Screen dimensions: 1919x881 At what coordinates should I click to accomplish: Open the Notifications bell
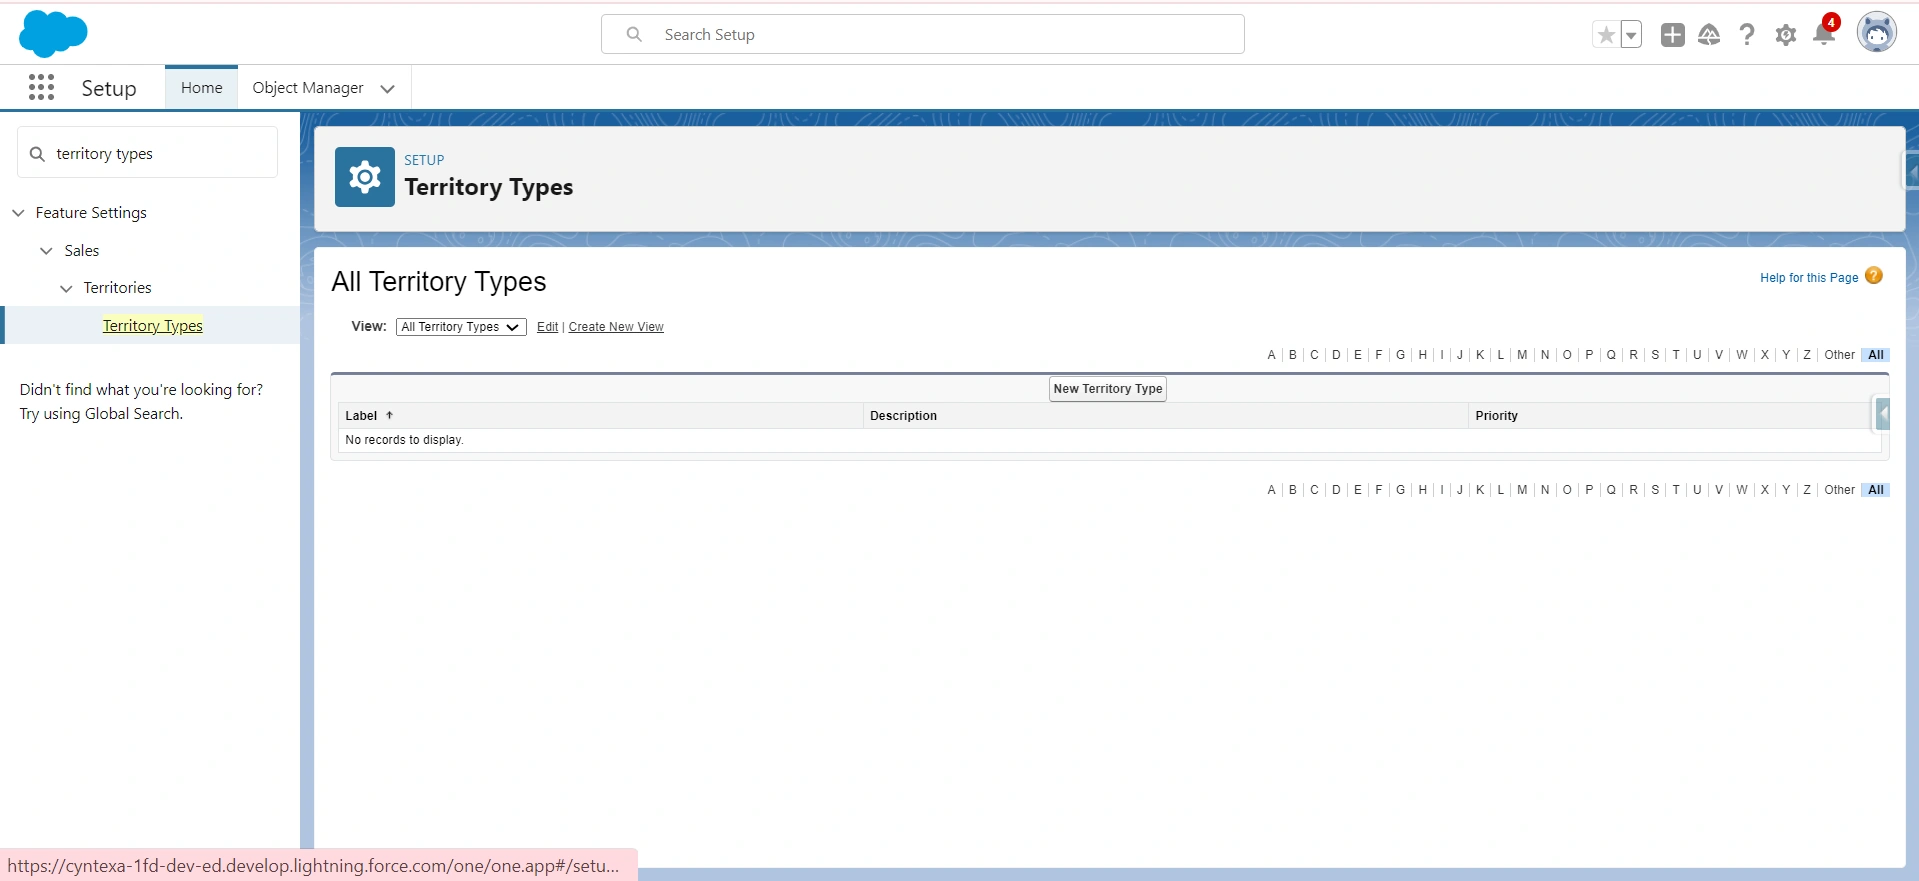(x=1824, y=34)
